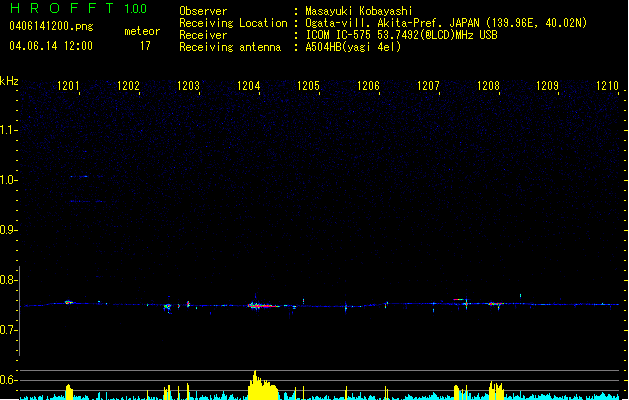Screen dimensions: 629x400
Task: Click the 'meteor' label
Action: click(142, 31)
